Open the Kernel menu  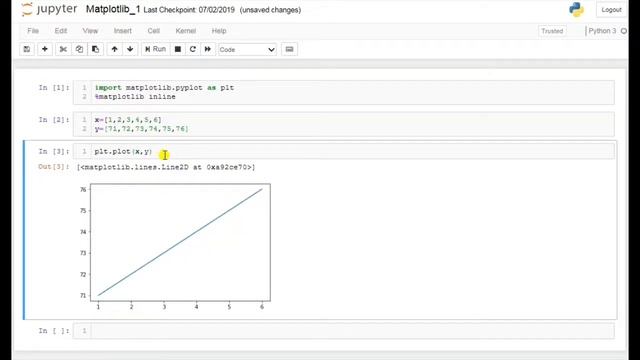(x=186, y=31)
